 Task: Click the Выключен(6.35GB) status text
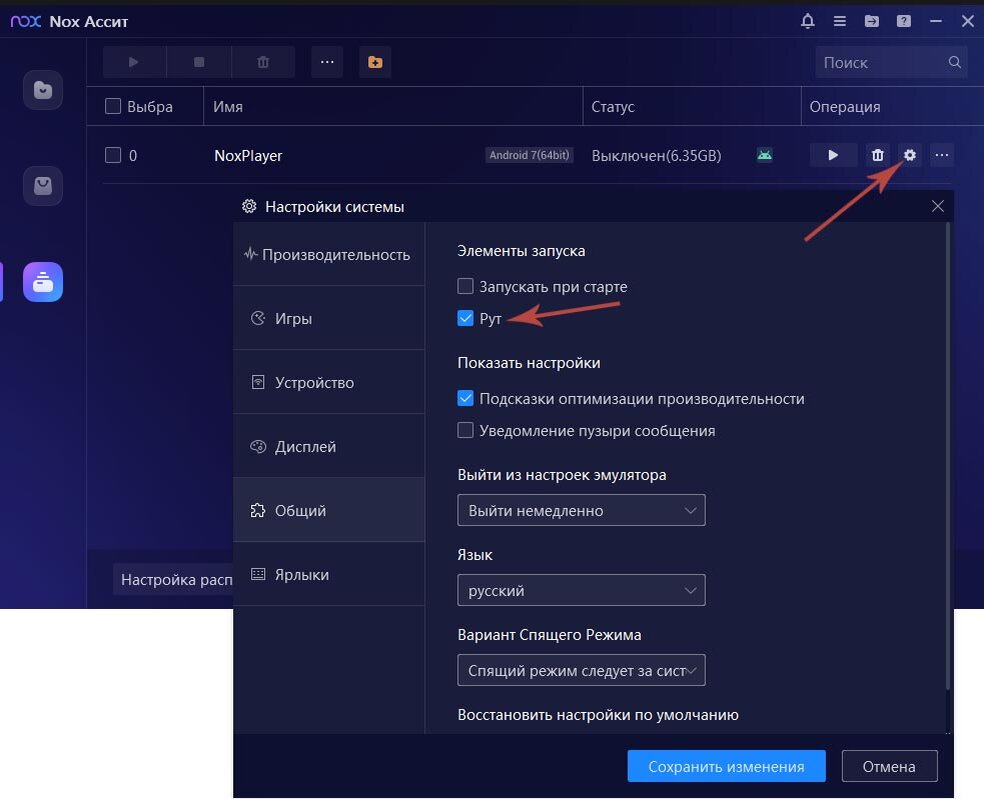(656, 156)
